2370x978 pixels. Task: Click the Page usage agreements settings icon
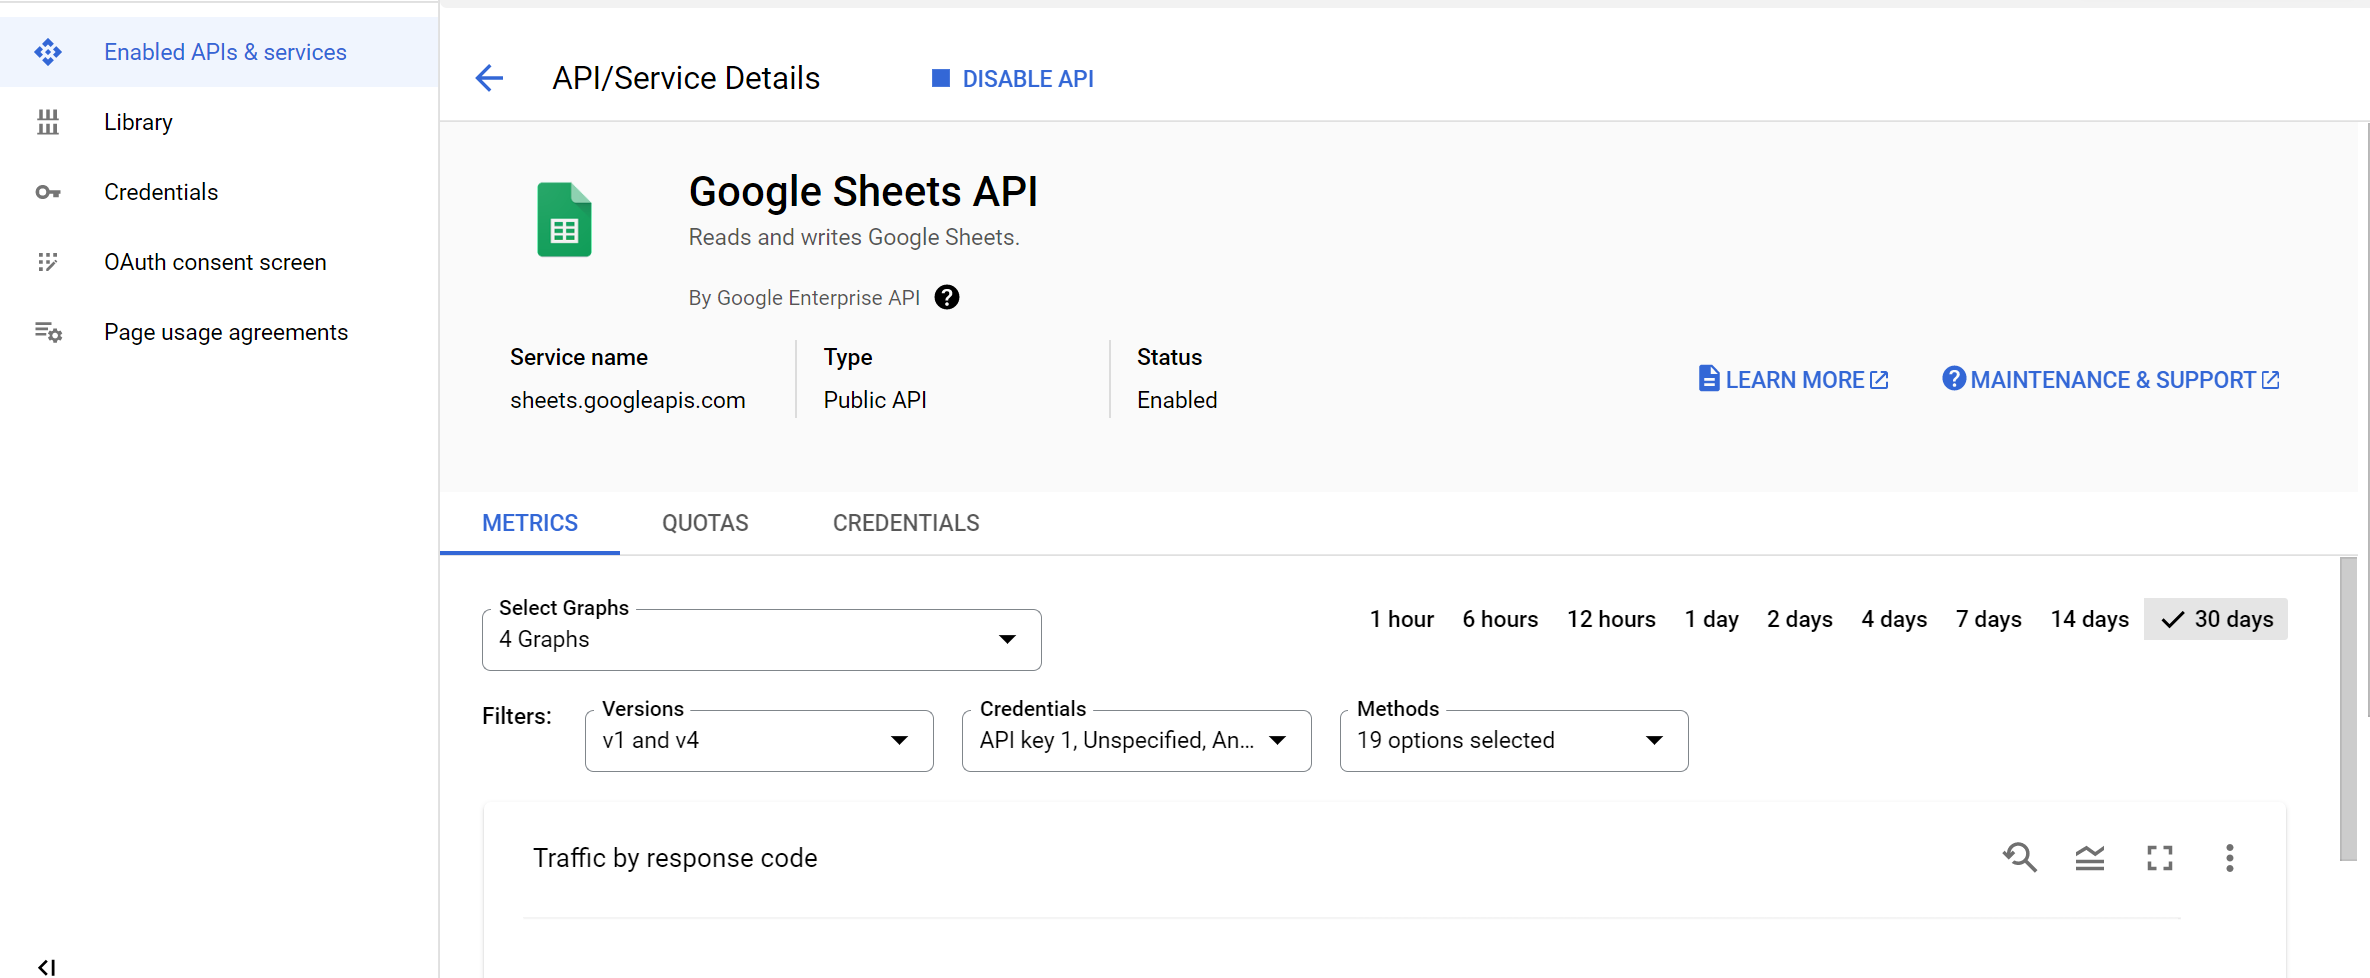48,332
